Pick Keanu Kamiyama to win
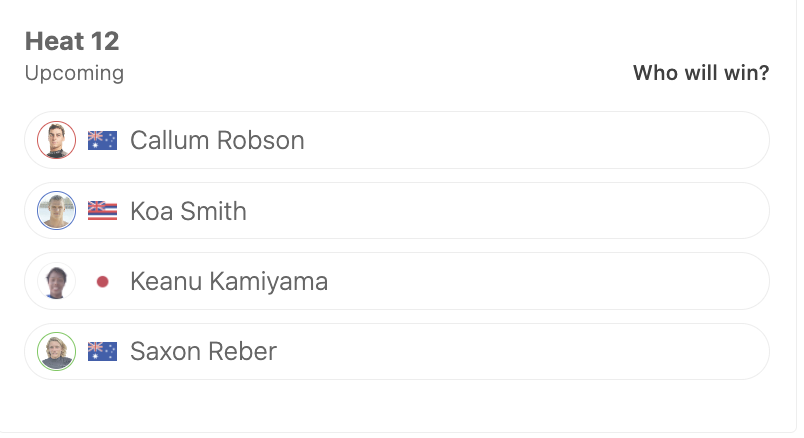804x438 pixels. [x=397, y=281]
